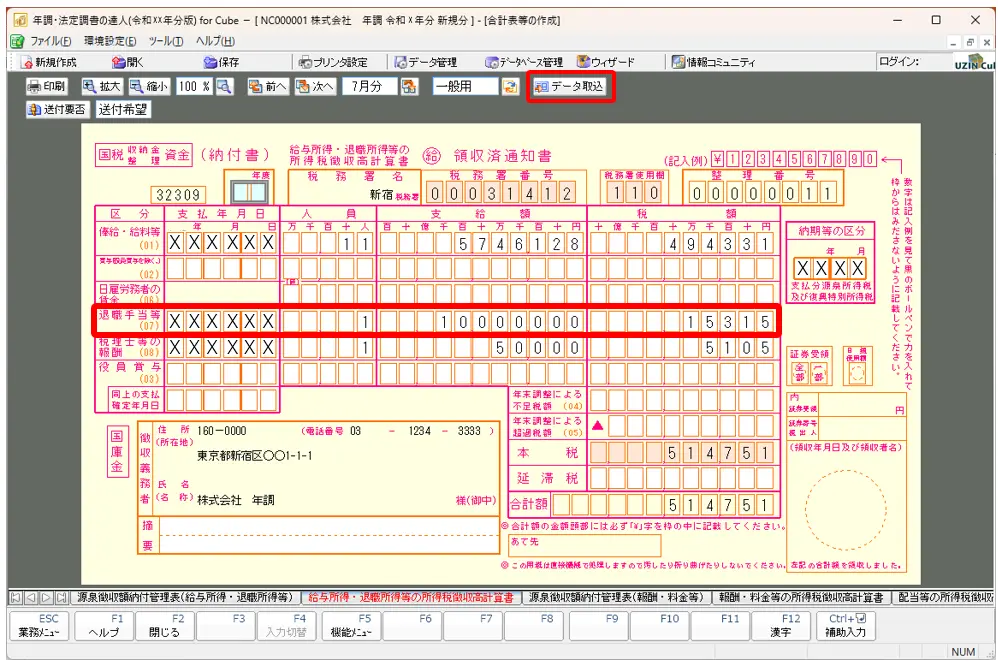Viewport: 998px width, 665px height.
Task: Click the 印刷 print button
Action: [x=46, y=86]
